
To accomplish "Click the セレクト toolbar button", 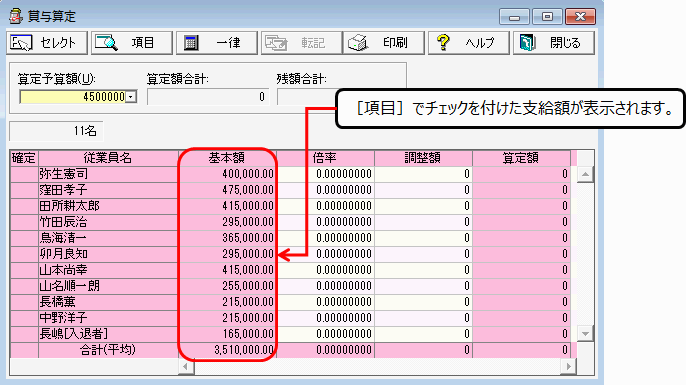I will [x=47, y=43].
